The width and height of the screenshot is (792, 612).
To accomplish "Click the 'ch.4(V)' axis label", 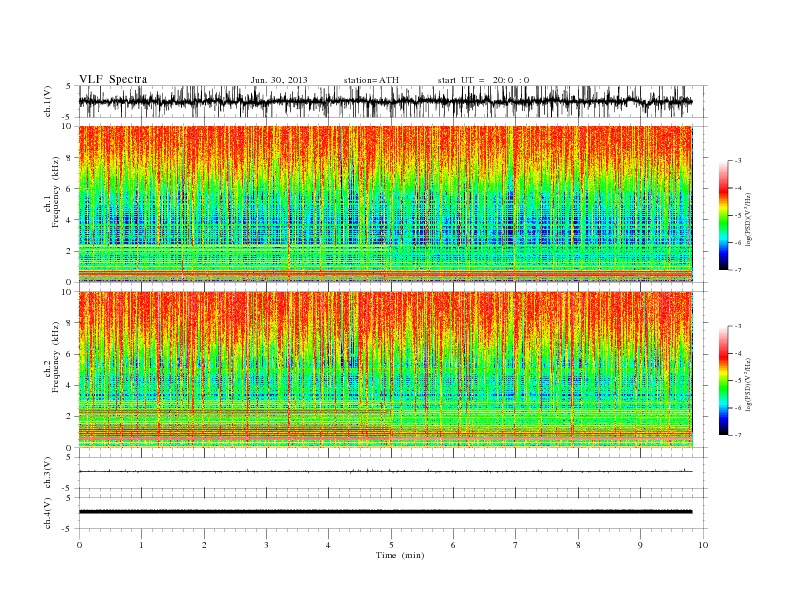I will (x=48, y=513).
